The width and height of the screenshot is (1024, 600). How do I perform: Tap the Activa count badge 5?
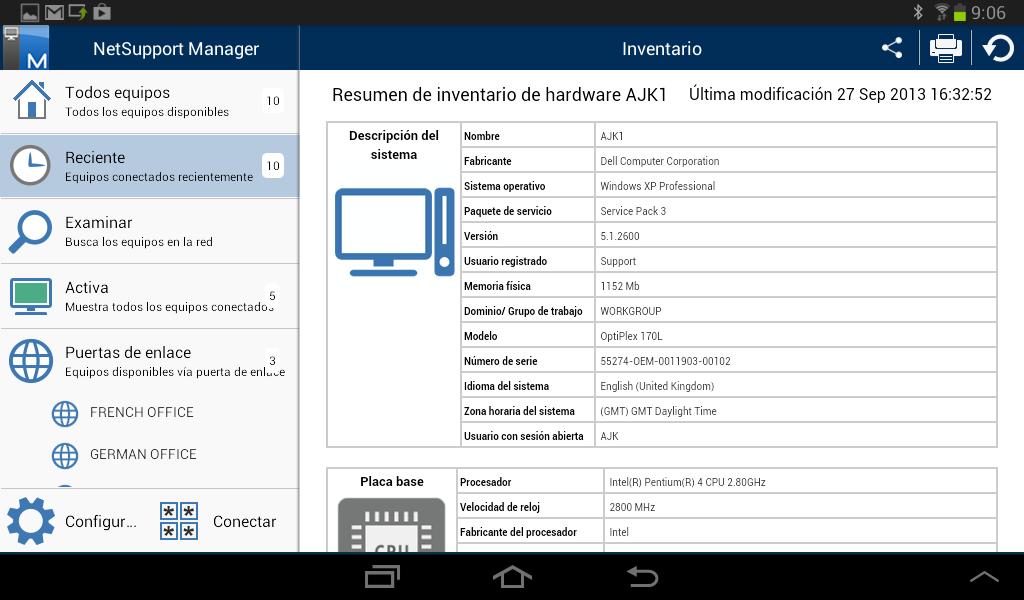(x=272, y=296)
